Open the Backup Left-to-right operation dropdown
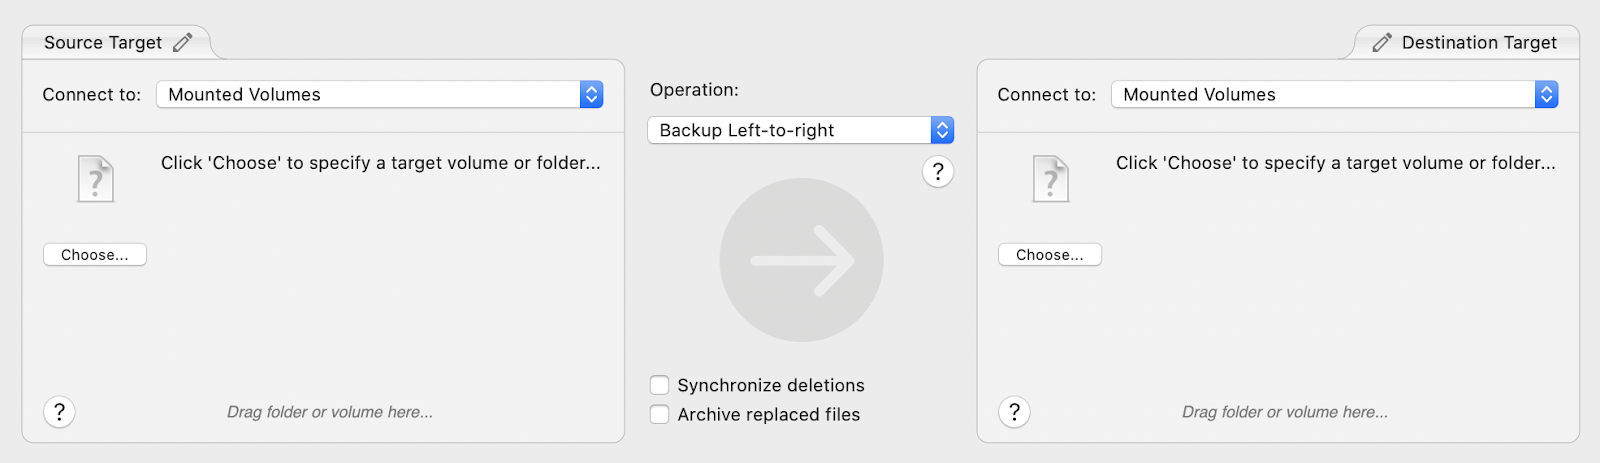 (x=801, y=130)
